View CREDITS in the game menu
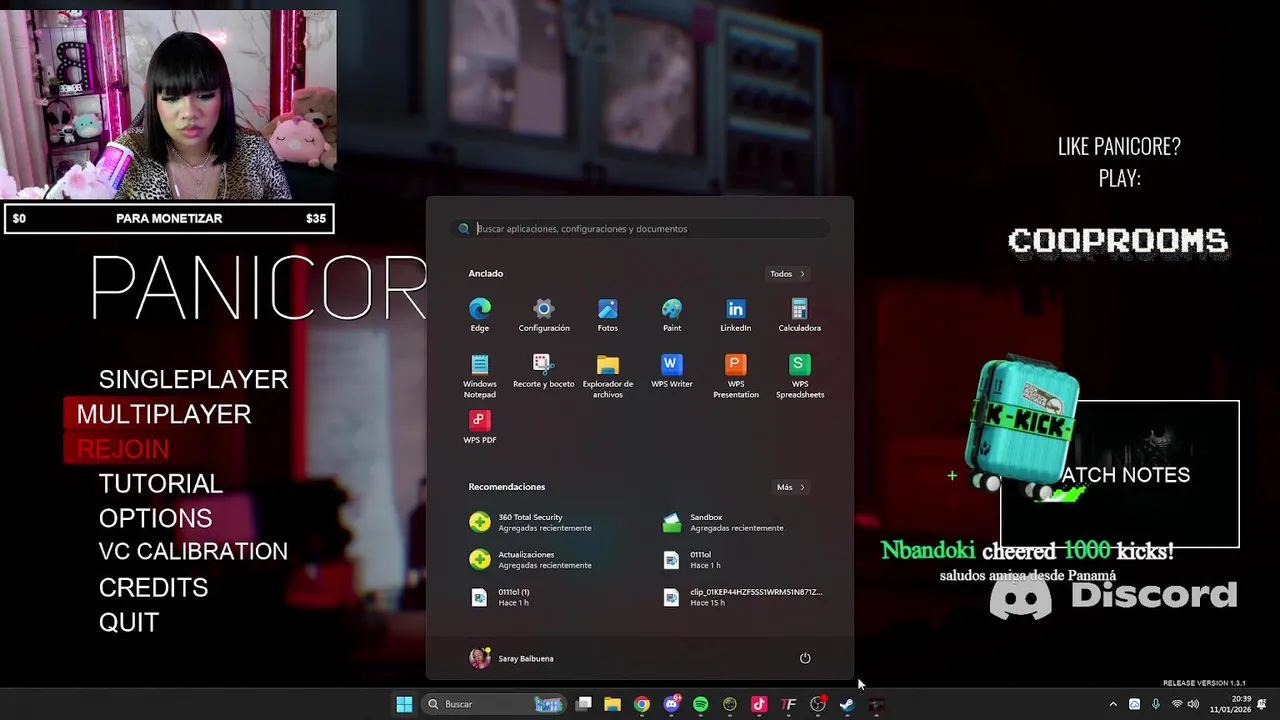This screenshot has width=1280, height=720. 153,587
